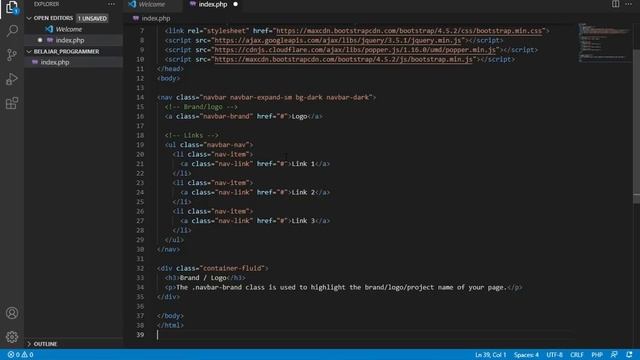Image resolution: width=640 pixels, height=360 pixels.
Task: Open jquery.min.js URL link on line 8
Action: tap(337, 40)
